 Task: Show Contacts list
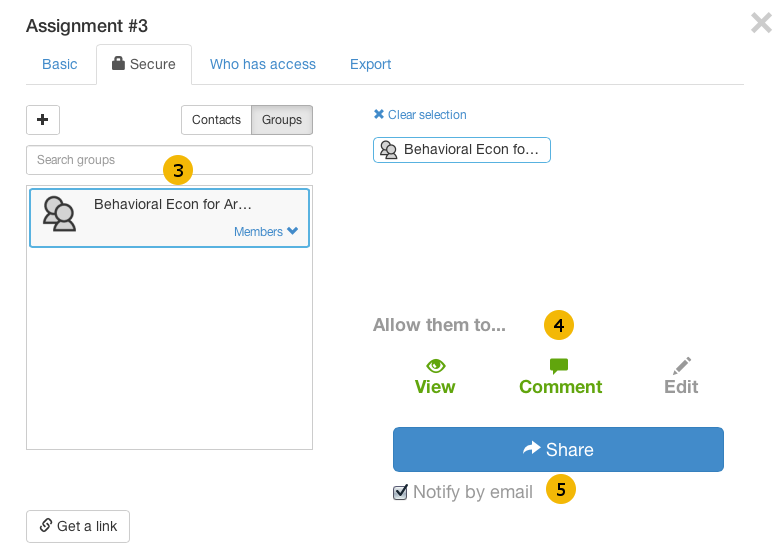(216, 120)
